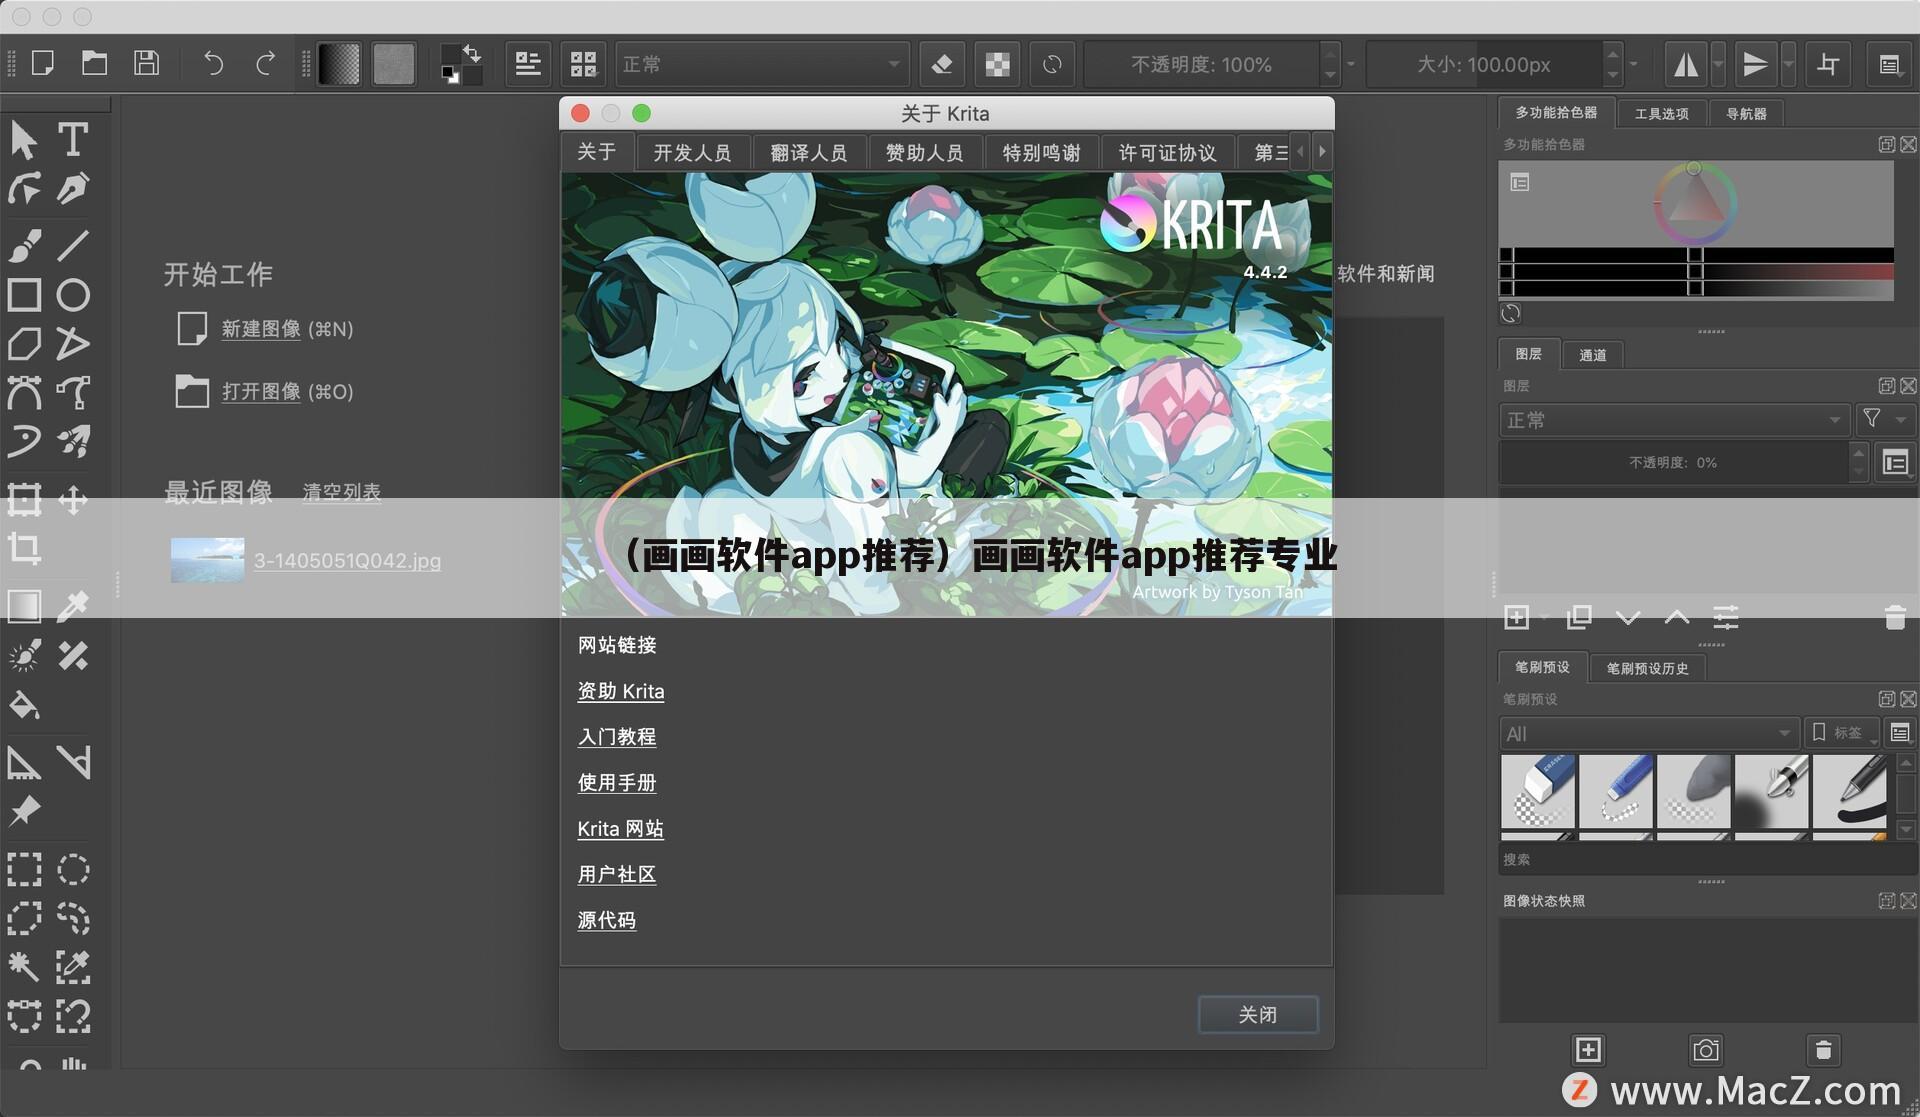Click the New Document toolbar icon

tap(43, 64)
